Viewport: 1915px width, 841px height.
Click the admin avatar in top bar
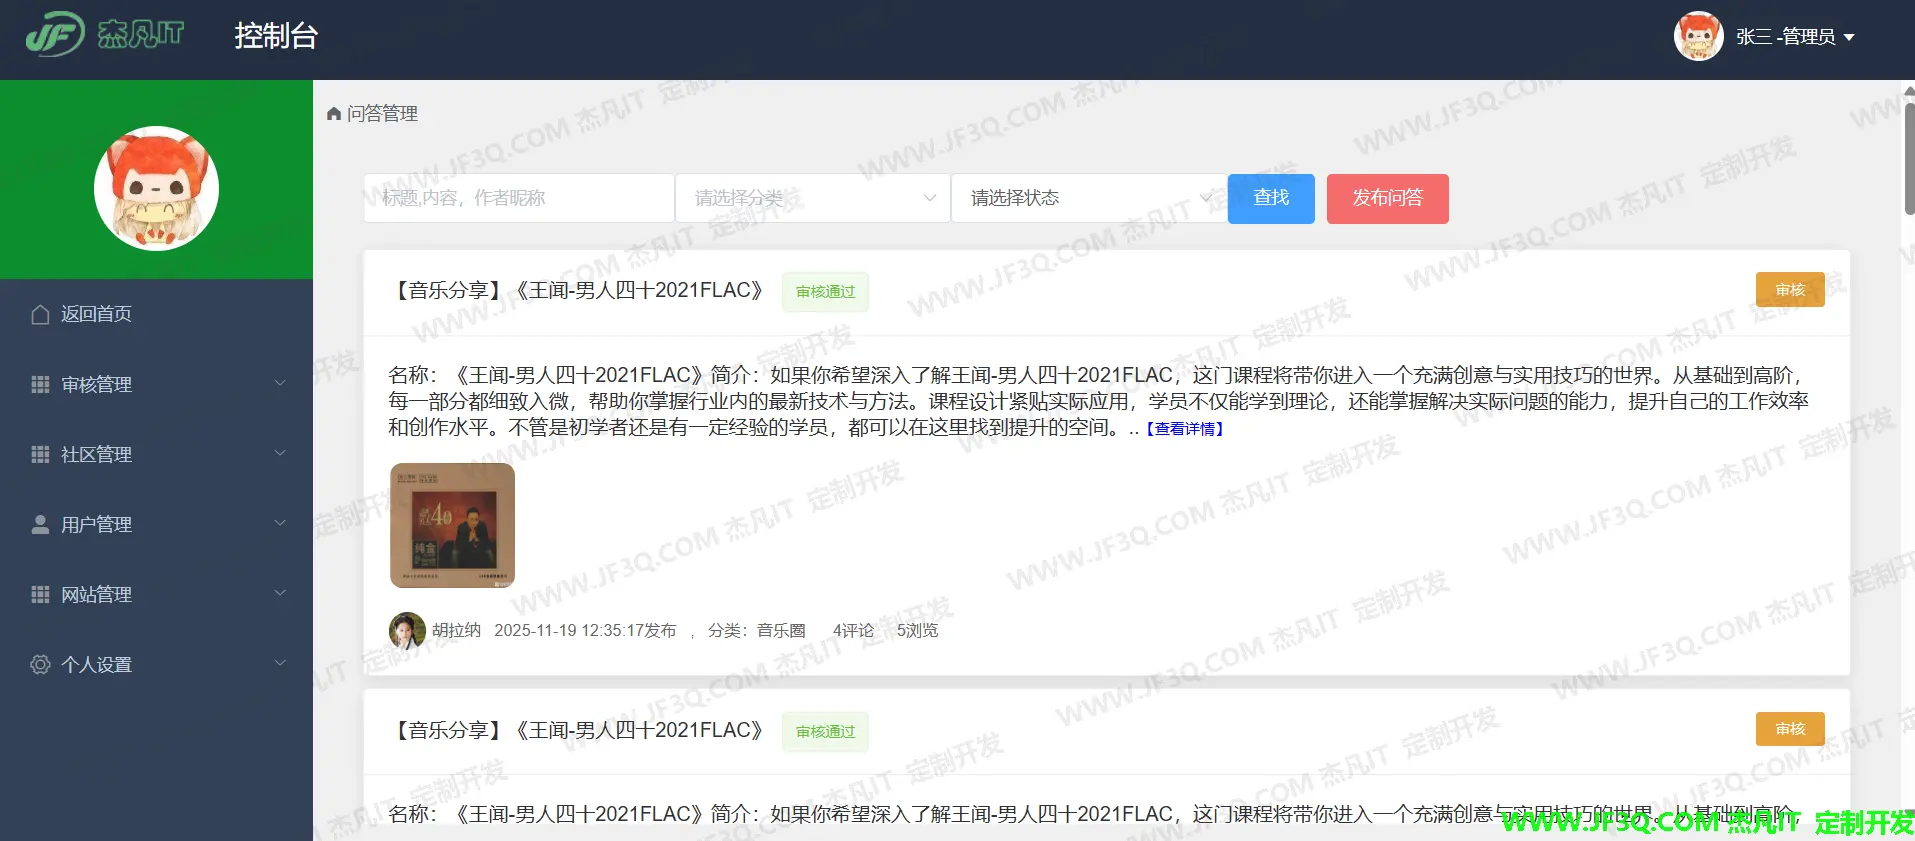(1698, 36)
